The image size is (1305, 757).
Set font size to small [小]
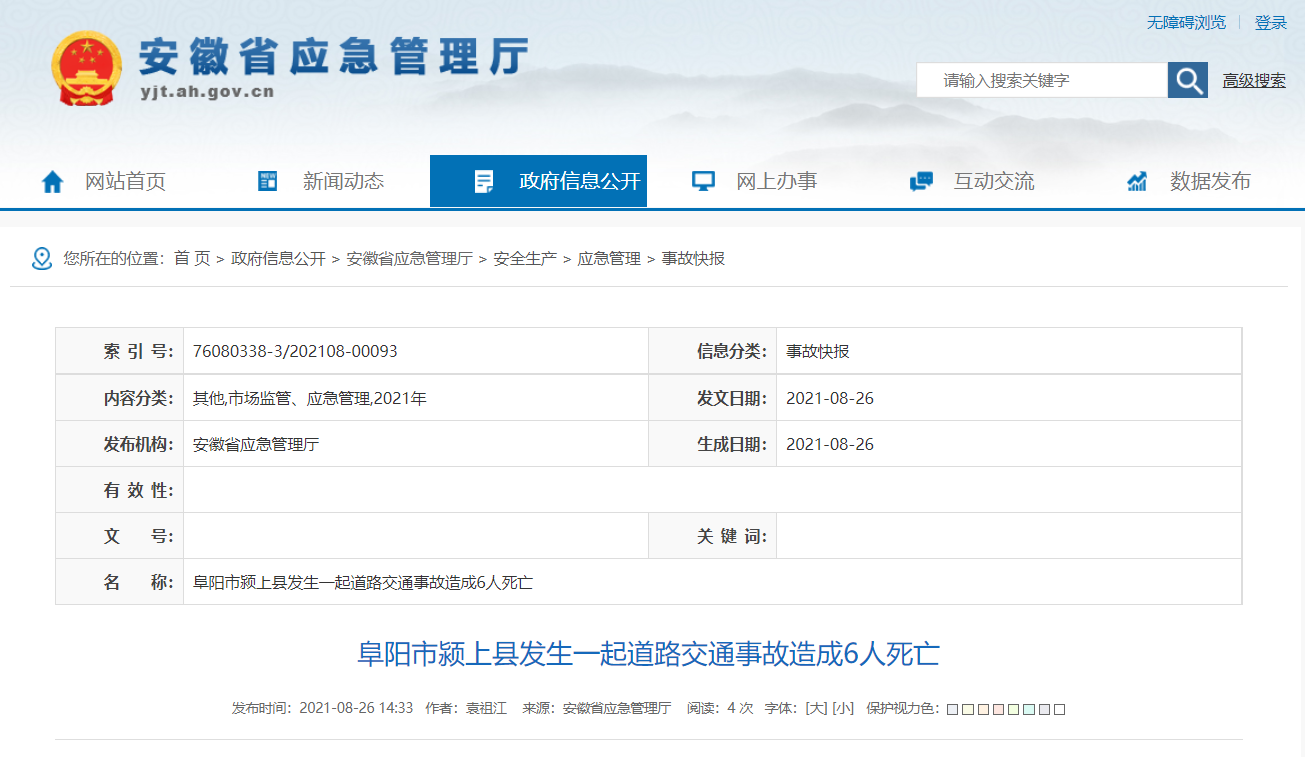[843, 708]
